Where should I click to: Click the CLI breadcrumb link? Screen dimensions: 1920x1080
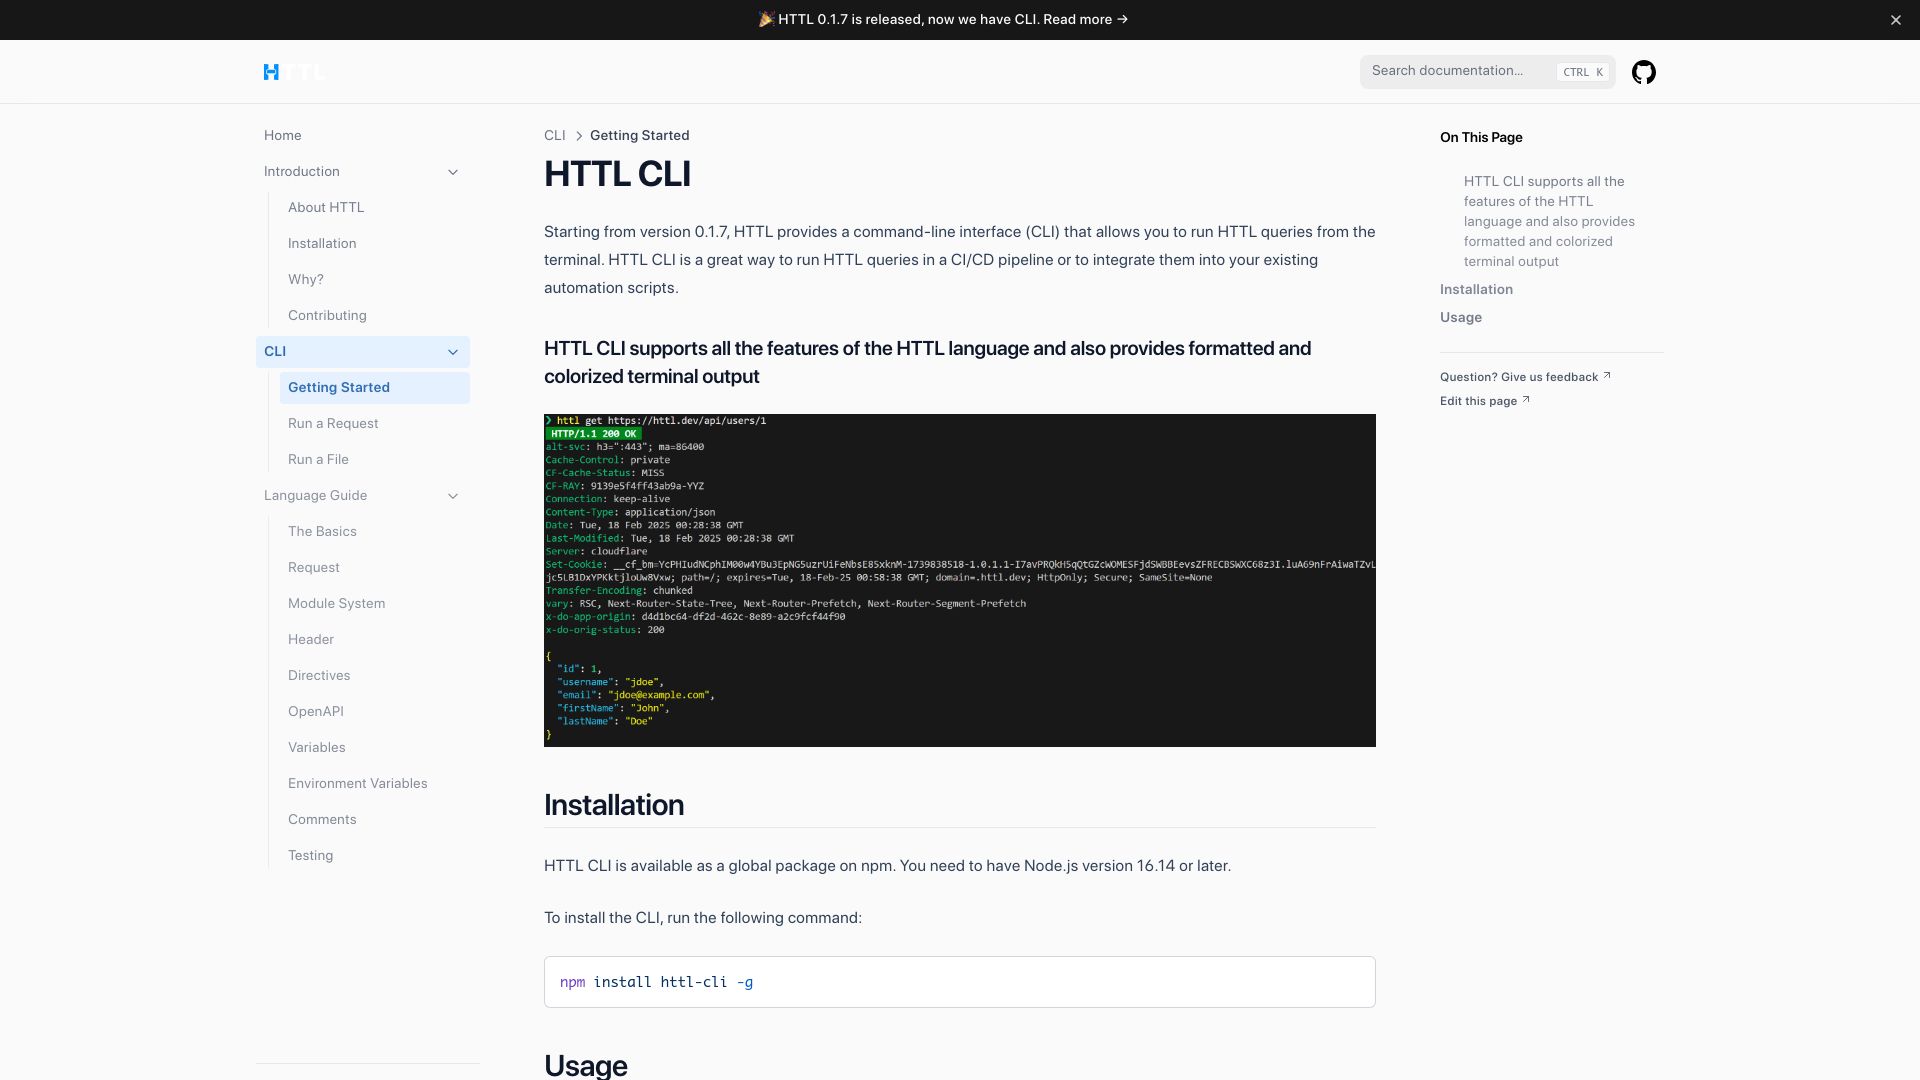[555, 135]
